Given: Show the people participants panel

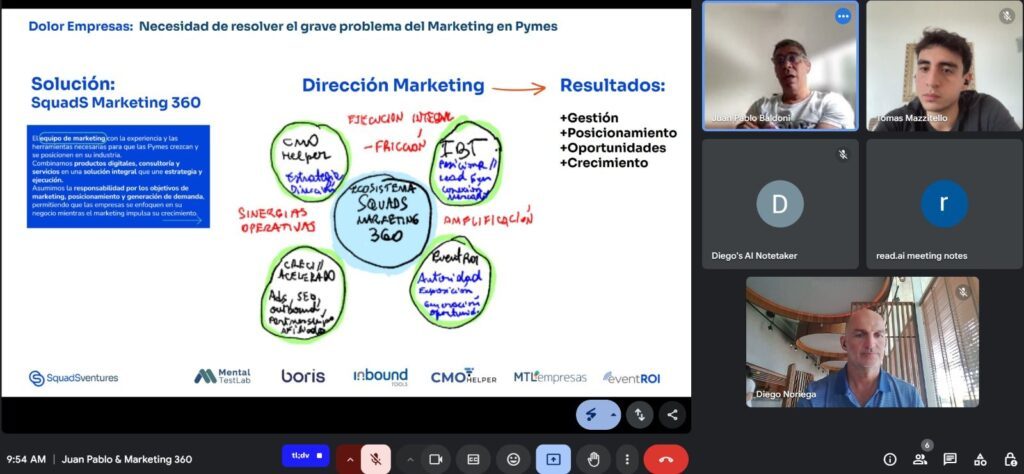Looking at the screenshot, I should coord(920,459).
